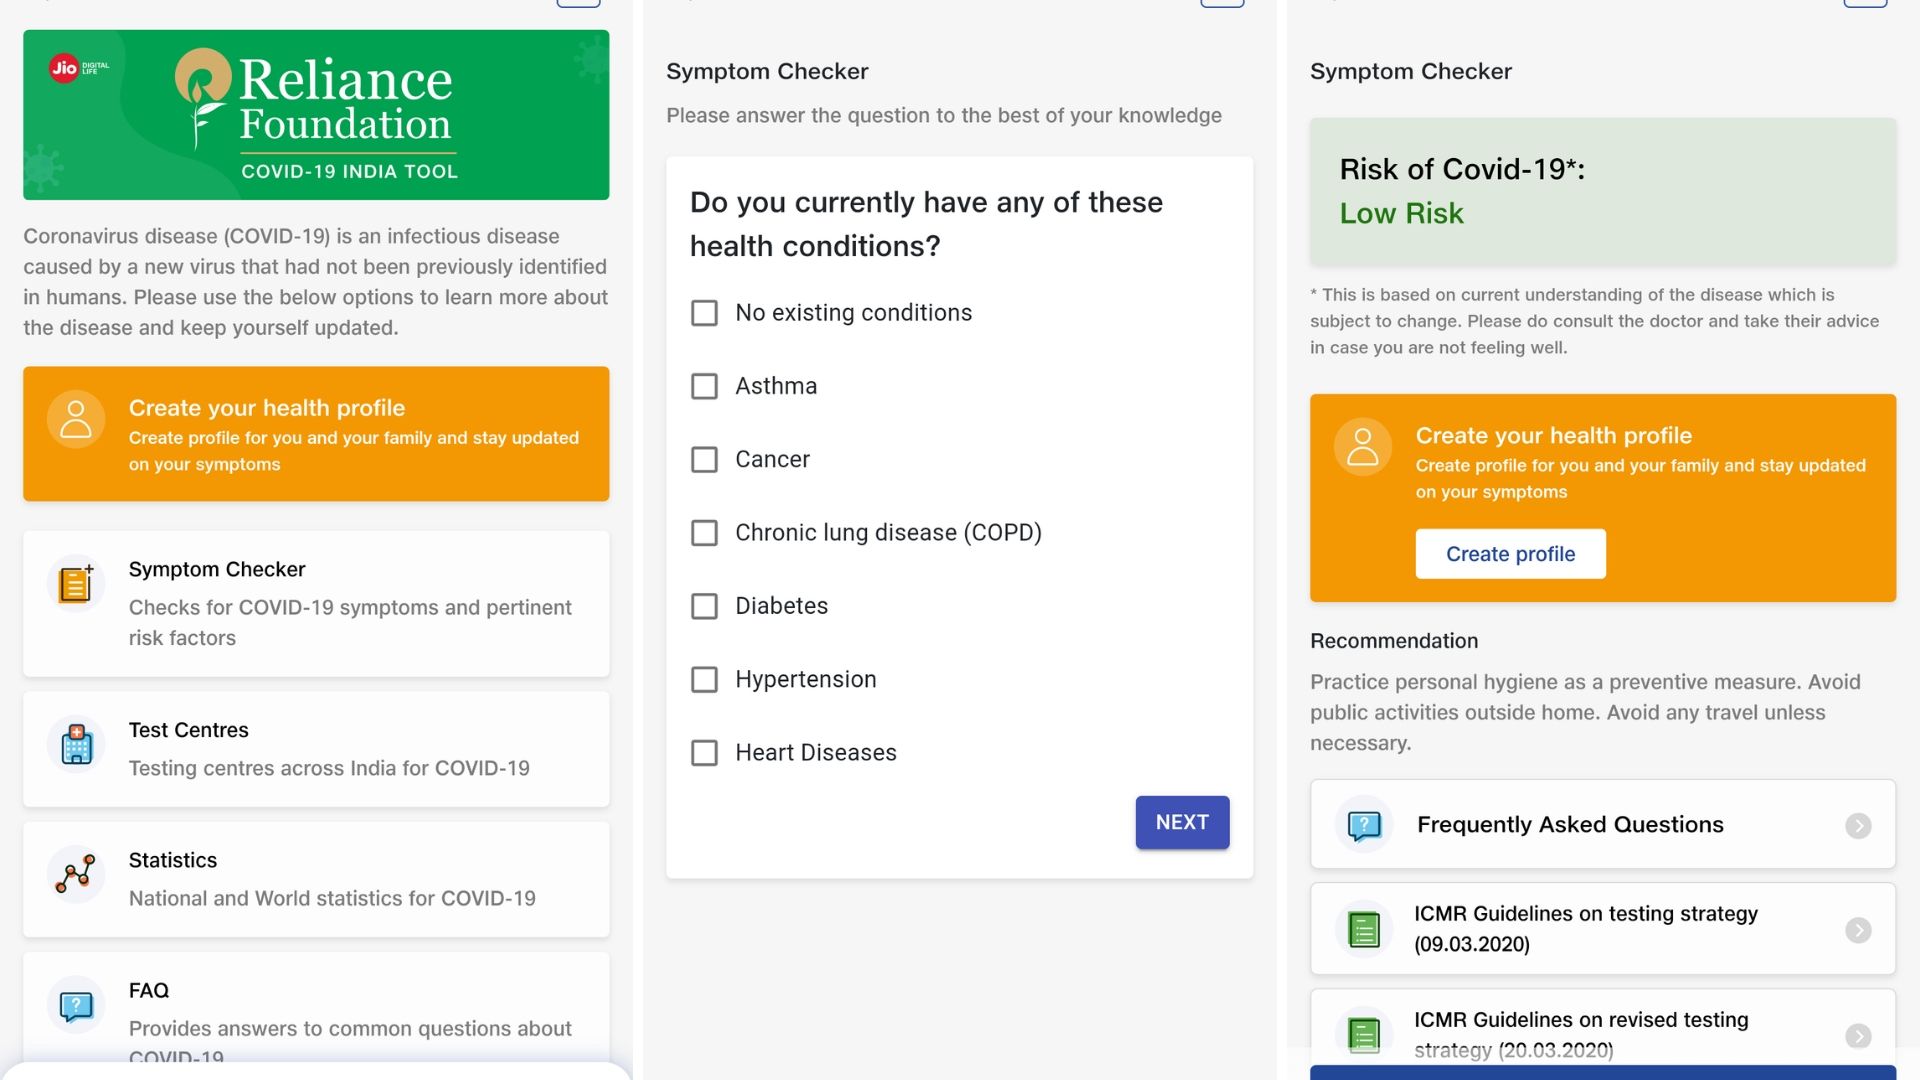This screenshot has height=1080, width=1920.
Task: Click the Frequently Asked Questions chat icon
Action: pyautogui.click(x=1364, y=823)
